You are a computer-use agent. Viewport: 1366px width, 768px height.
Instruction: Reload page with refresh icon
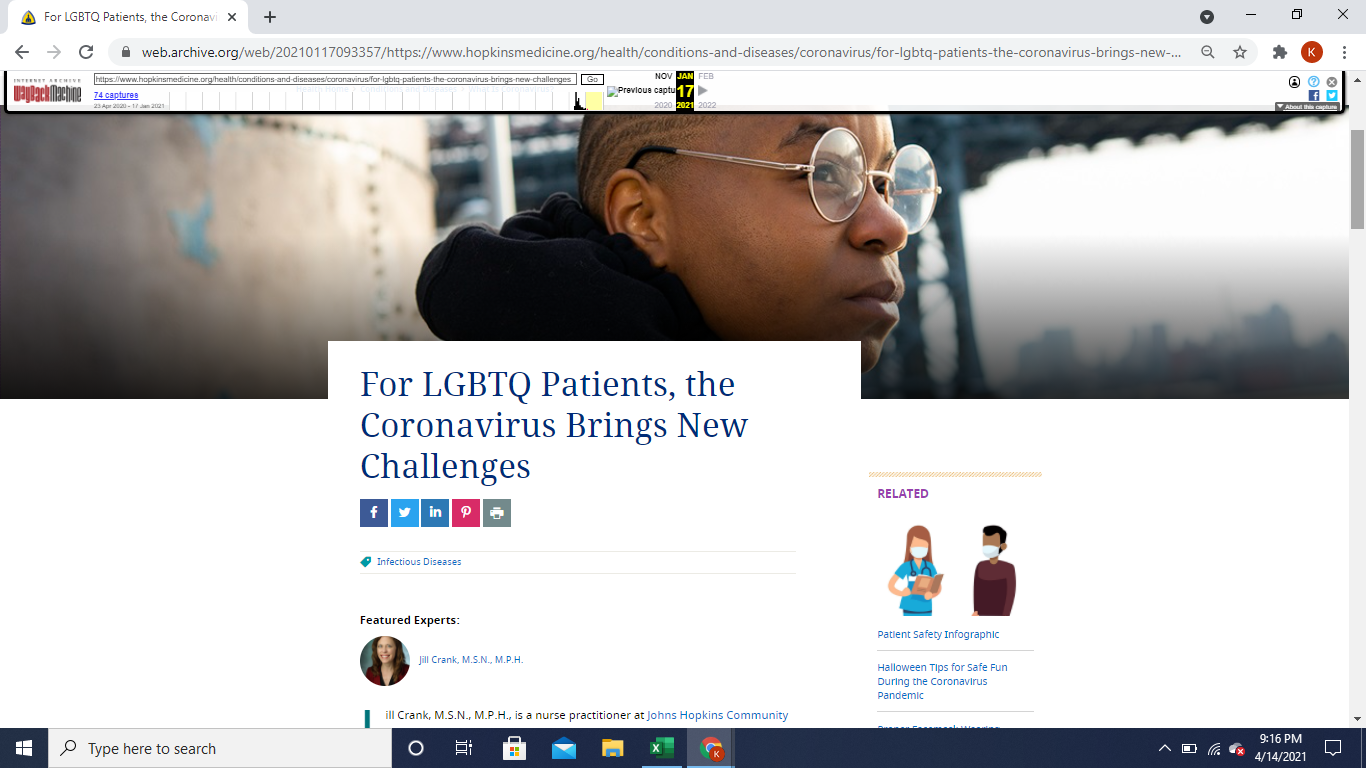point(86,52)
